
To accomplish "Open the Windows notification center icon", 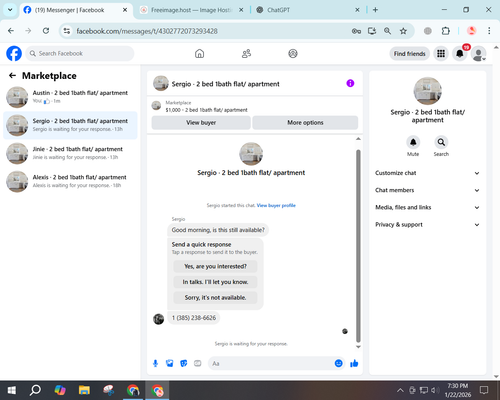I will click(484, 390).
